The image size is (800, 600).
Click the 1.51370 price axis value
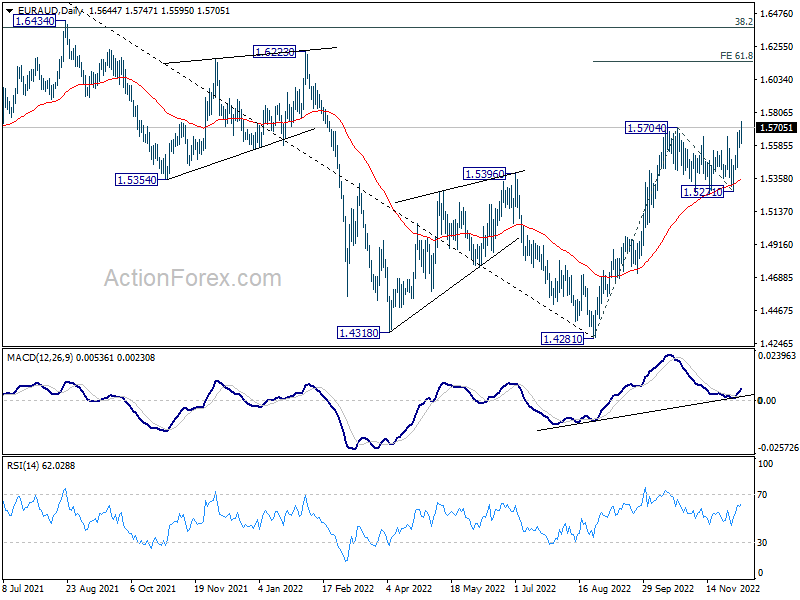tap(777, 212)
